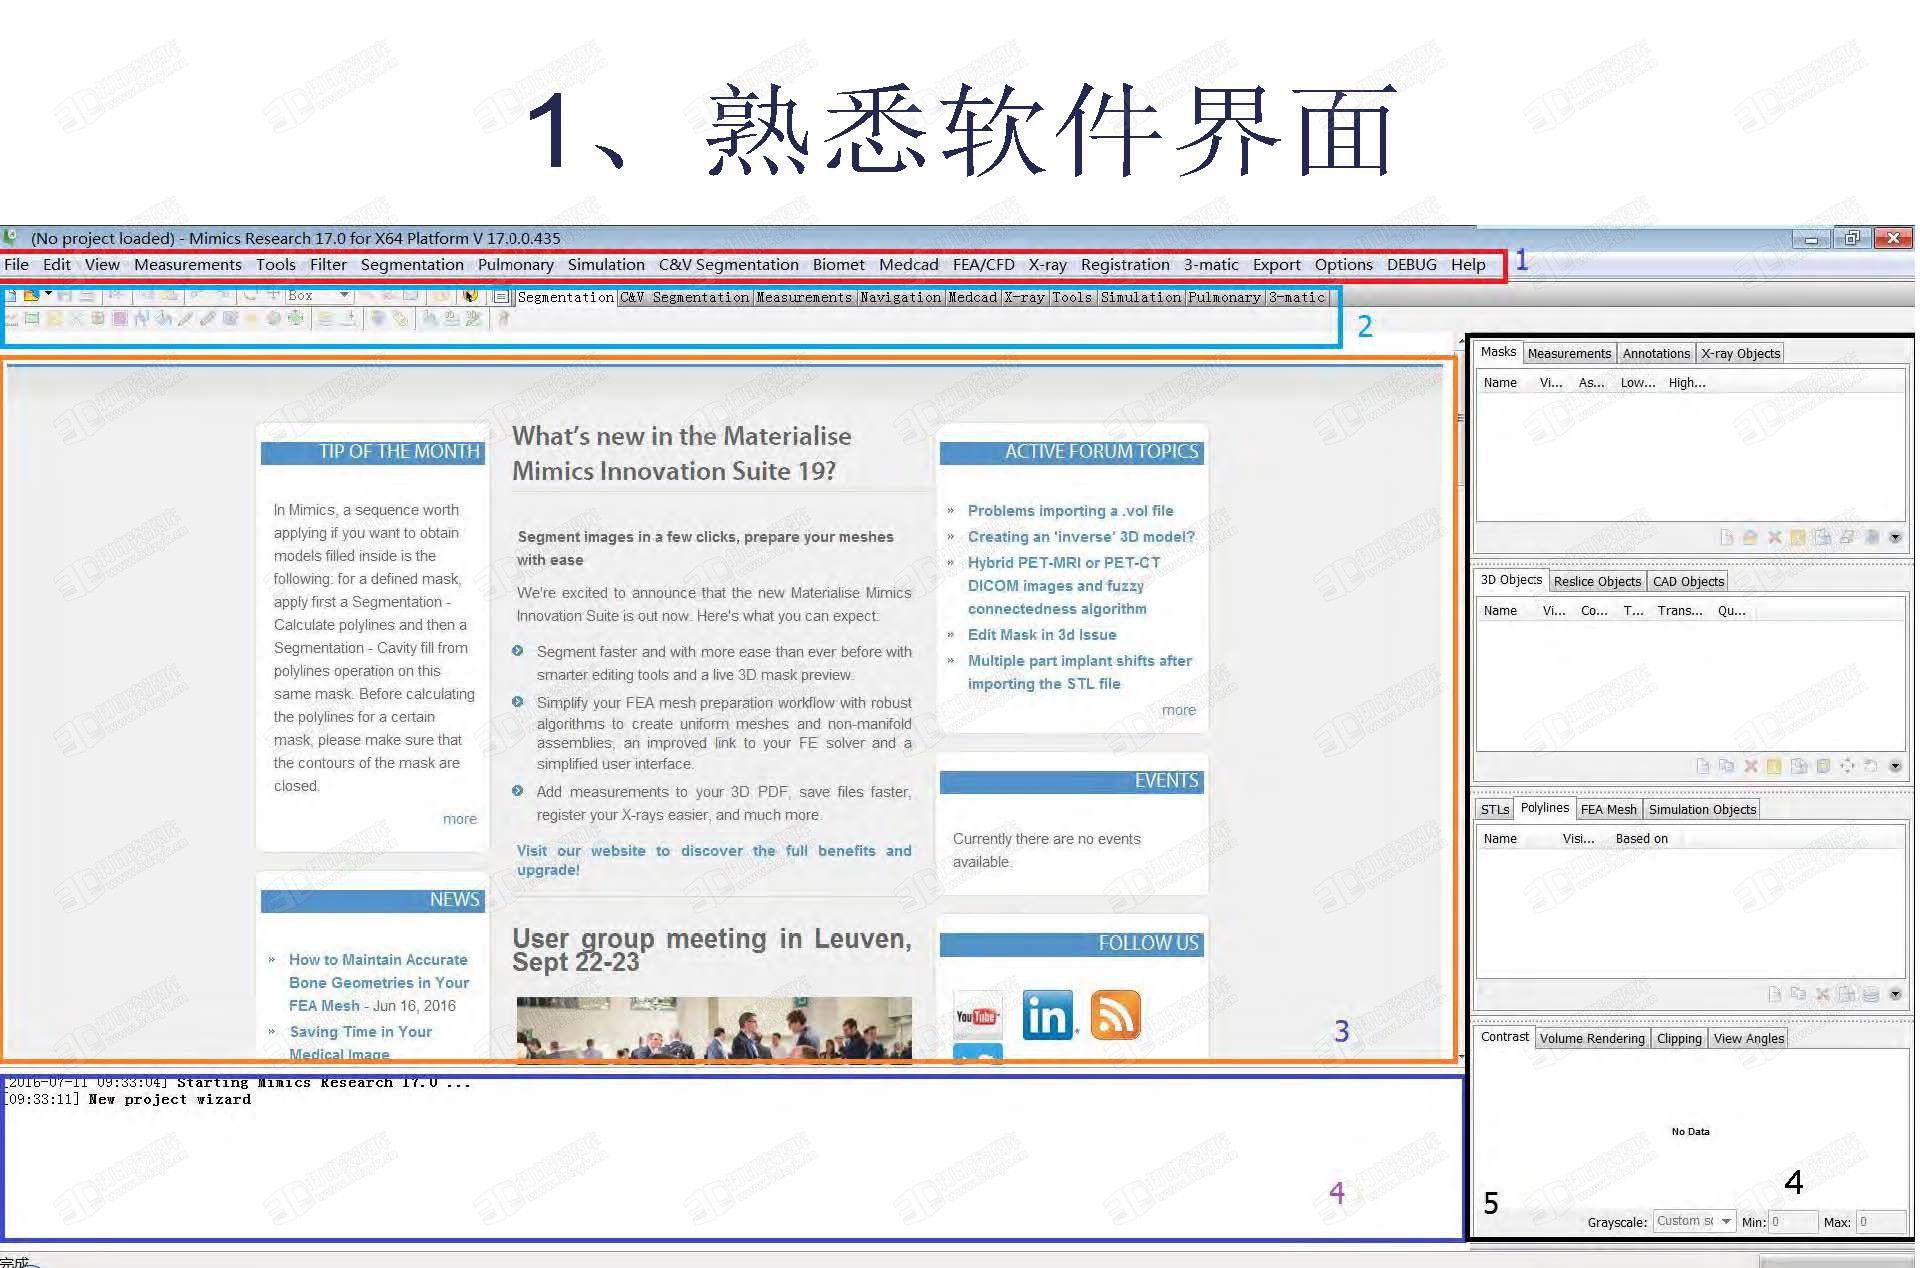Screen dimensions: 1920x1268
Task: Select the Navigation toolbar tab
Action: coord(900,297)
